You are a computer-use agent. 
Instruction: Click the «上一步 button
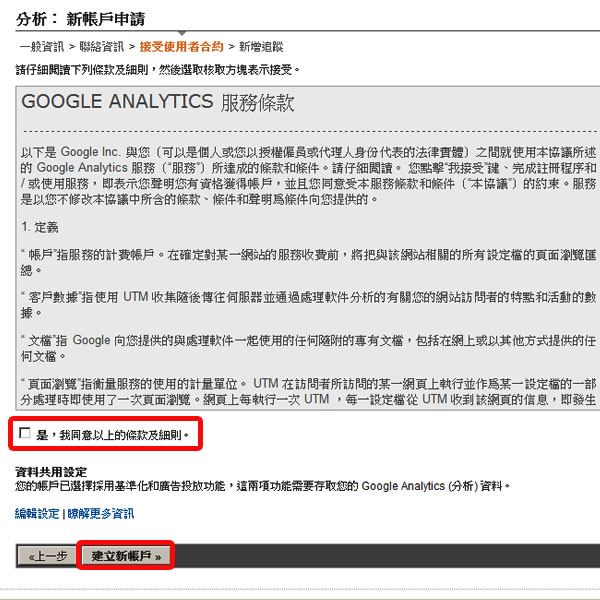tap(47, 556)
